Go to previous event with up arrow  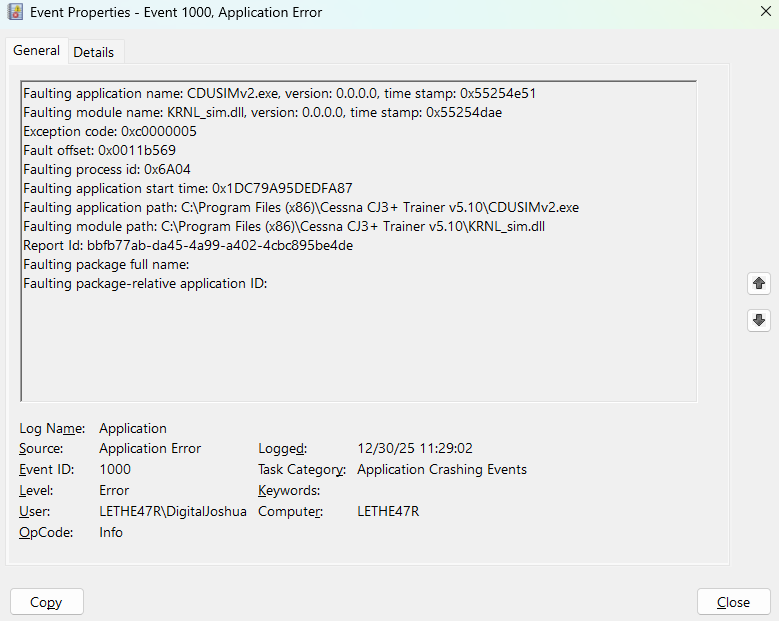pos(759,284)
